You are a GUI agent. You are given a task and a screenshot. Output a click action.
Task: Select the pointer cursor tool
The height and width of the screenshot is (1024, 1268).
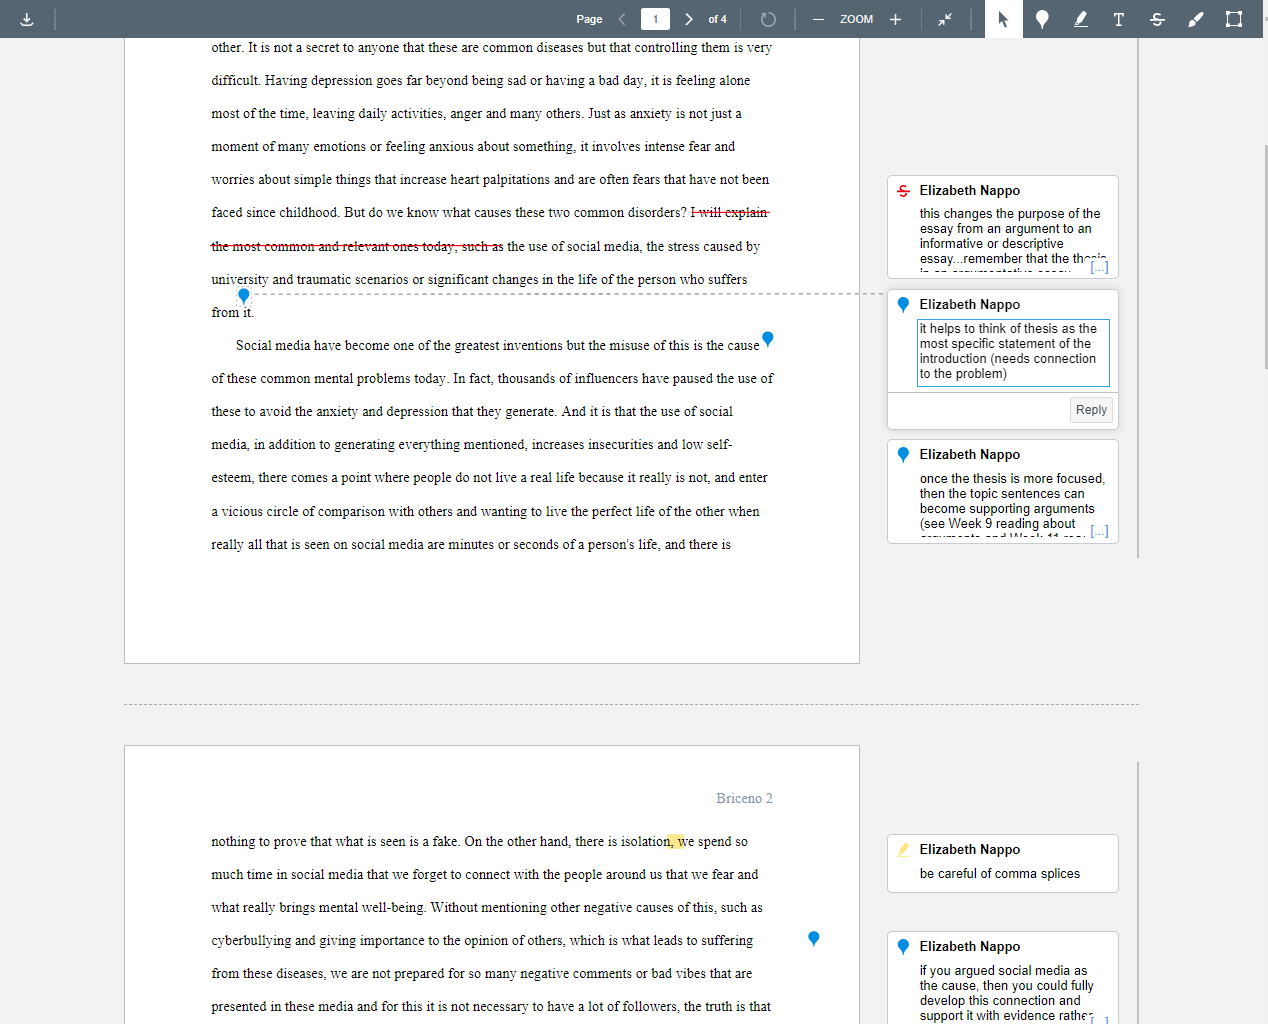point(1003,19)
